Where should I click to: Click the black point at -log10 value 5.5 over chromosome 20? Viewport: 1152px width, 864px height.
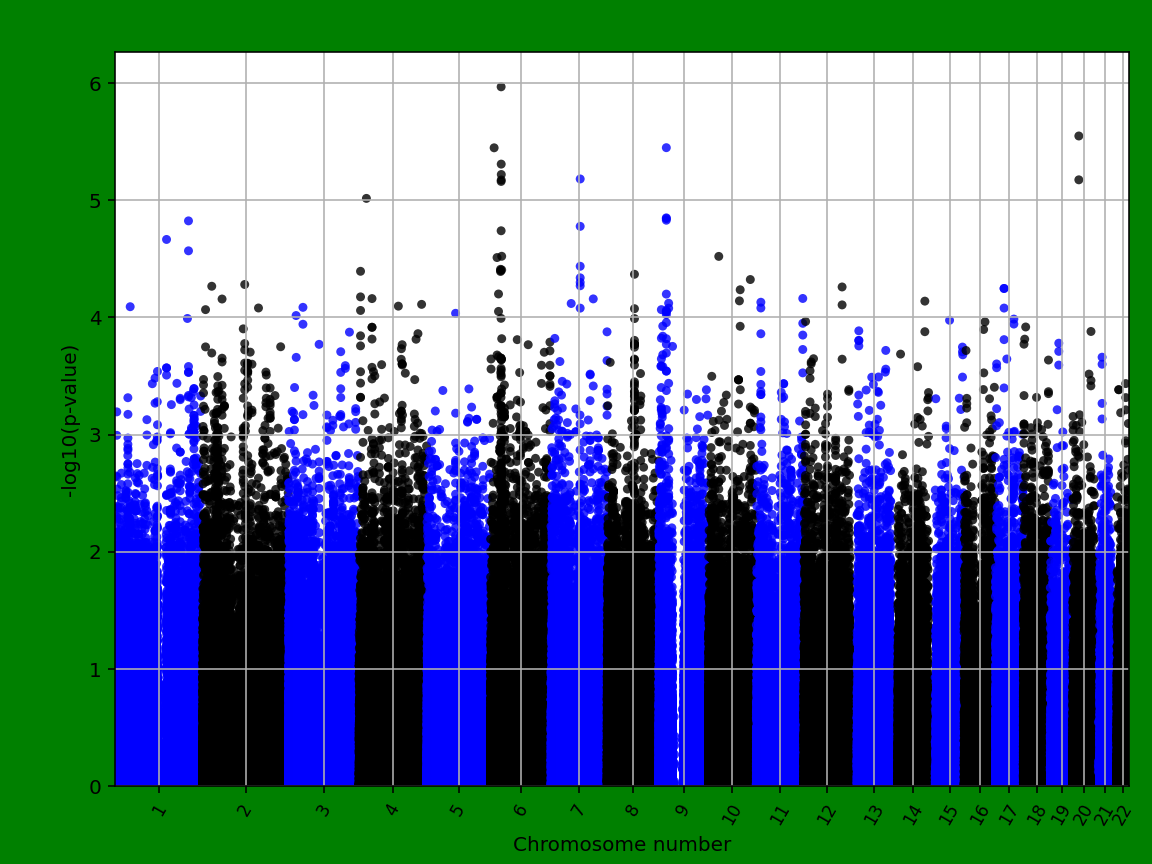(1077, 134)
